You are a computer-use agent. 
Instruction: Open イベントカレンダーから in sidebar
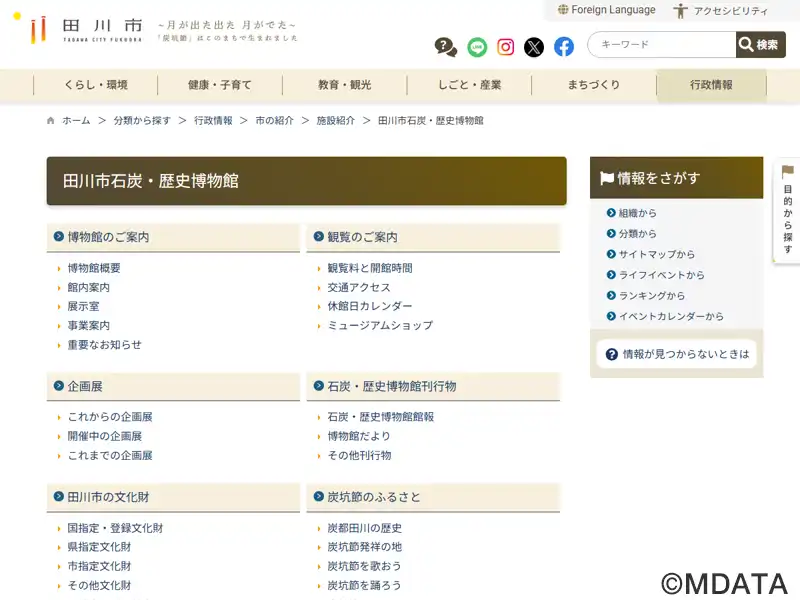670,316
